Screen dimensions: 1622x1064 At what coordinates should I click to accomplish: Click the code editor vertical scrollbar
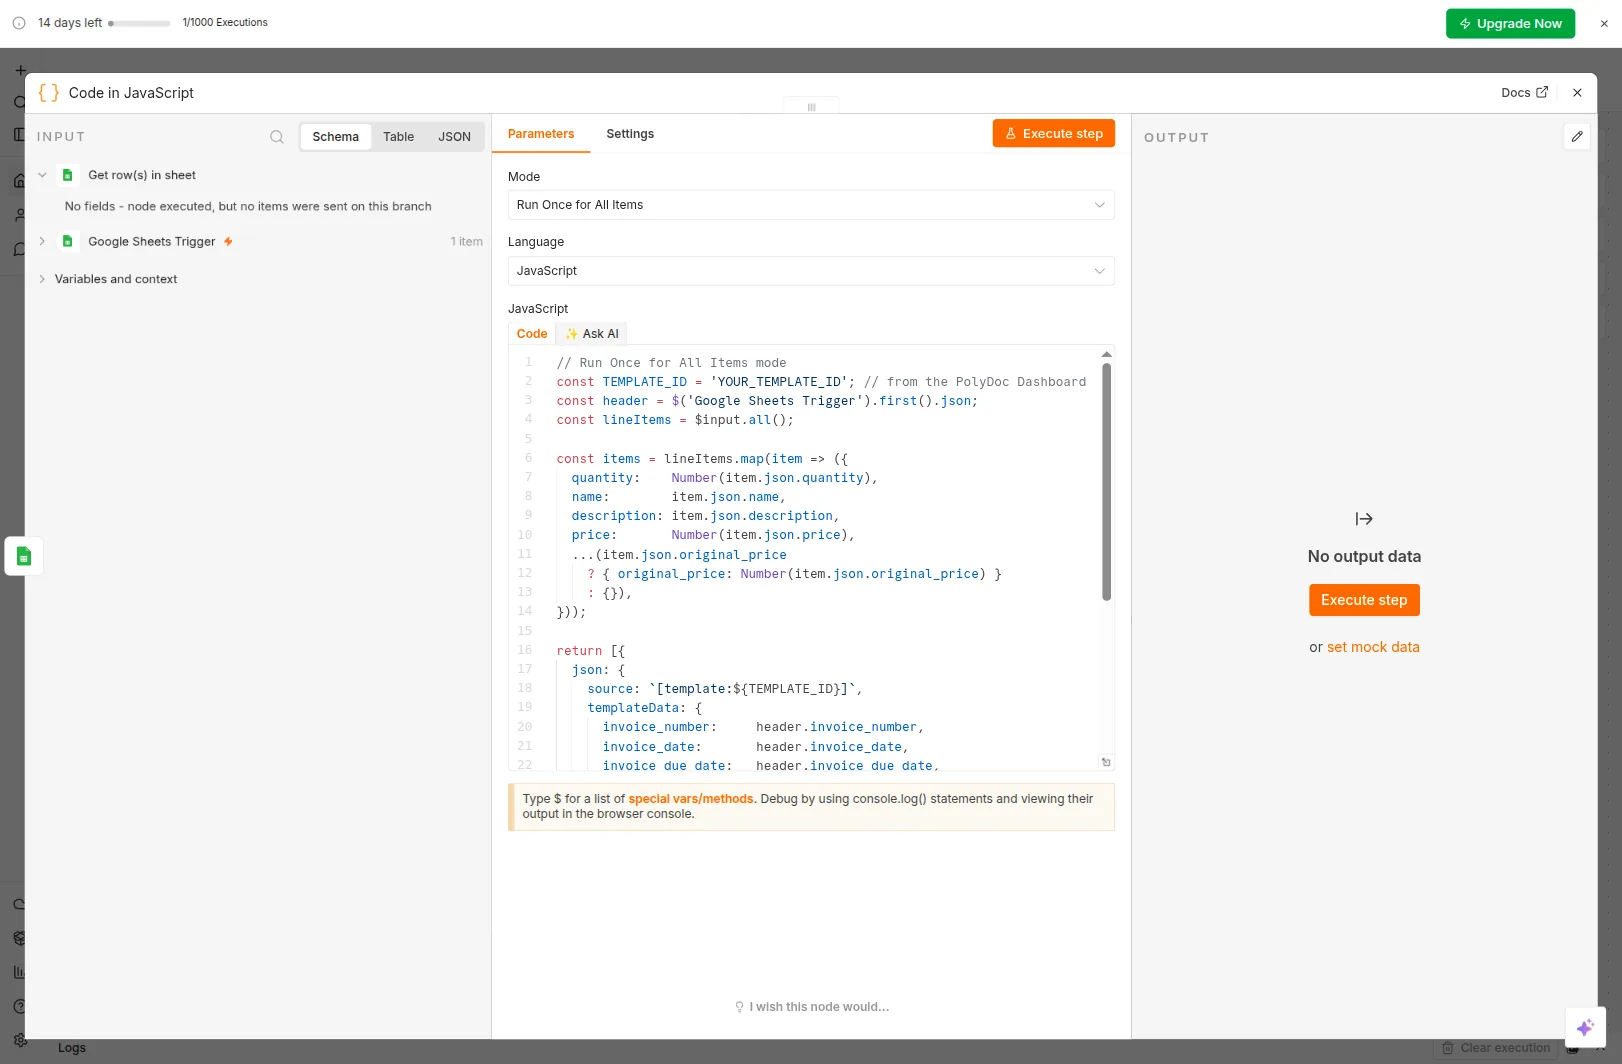coord(1106,482)
